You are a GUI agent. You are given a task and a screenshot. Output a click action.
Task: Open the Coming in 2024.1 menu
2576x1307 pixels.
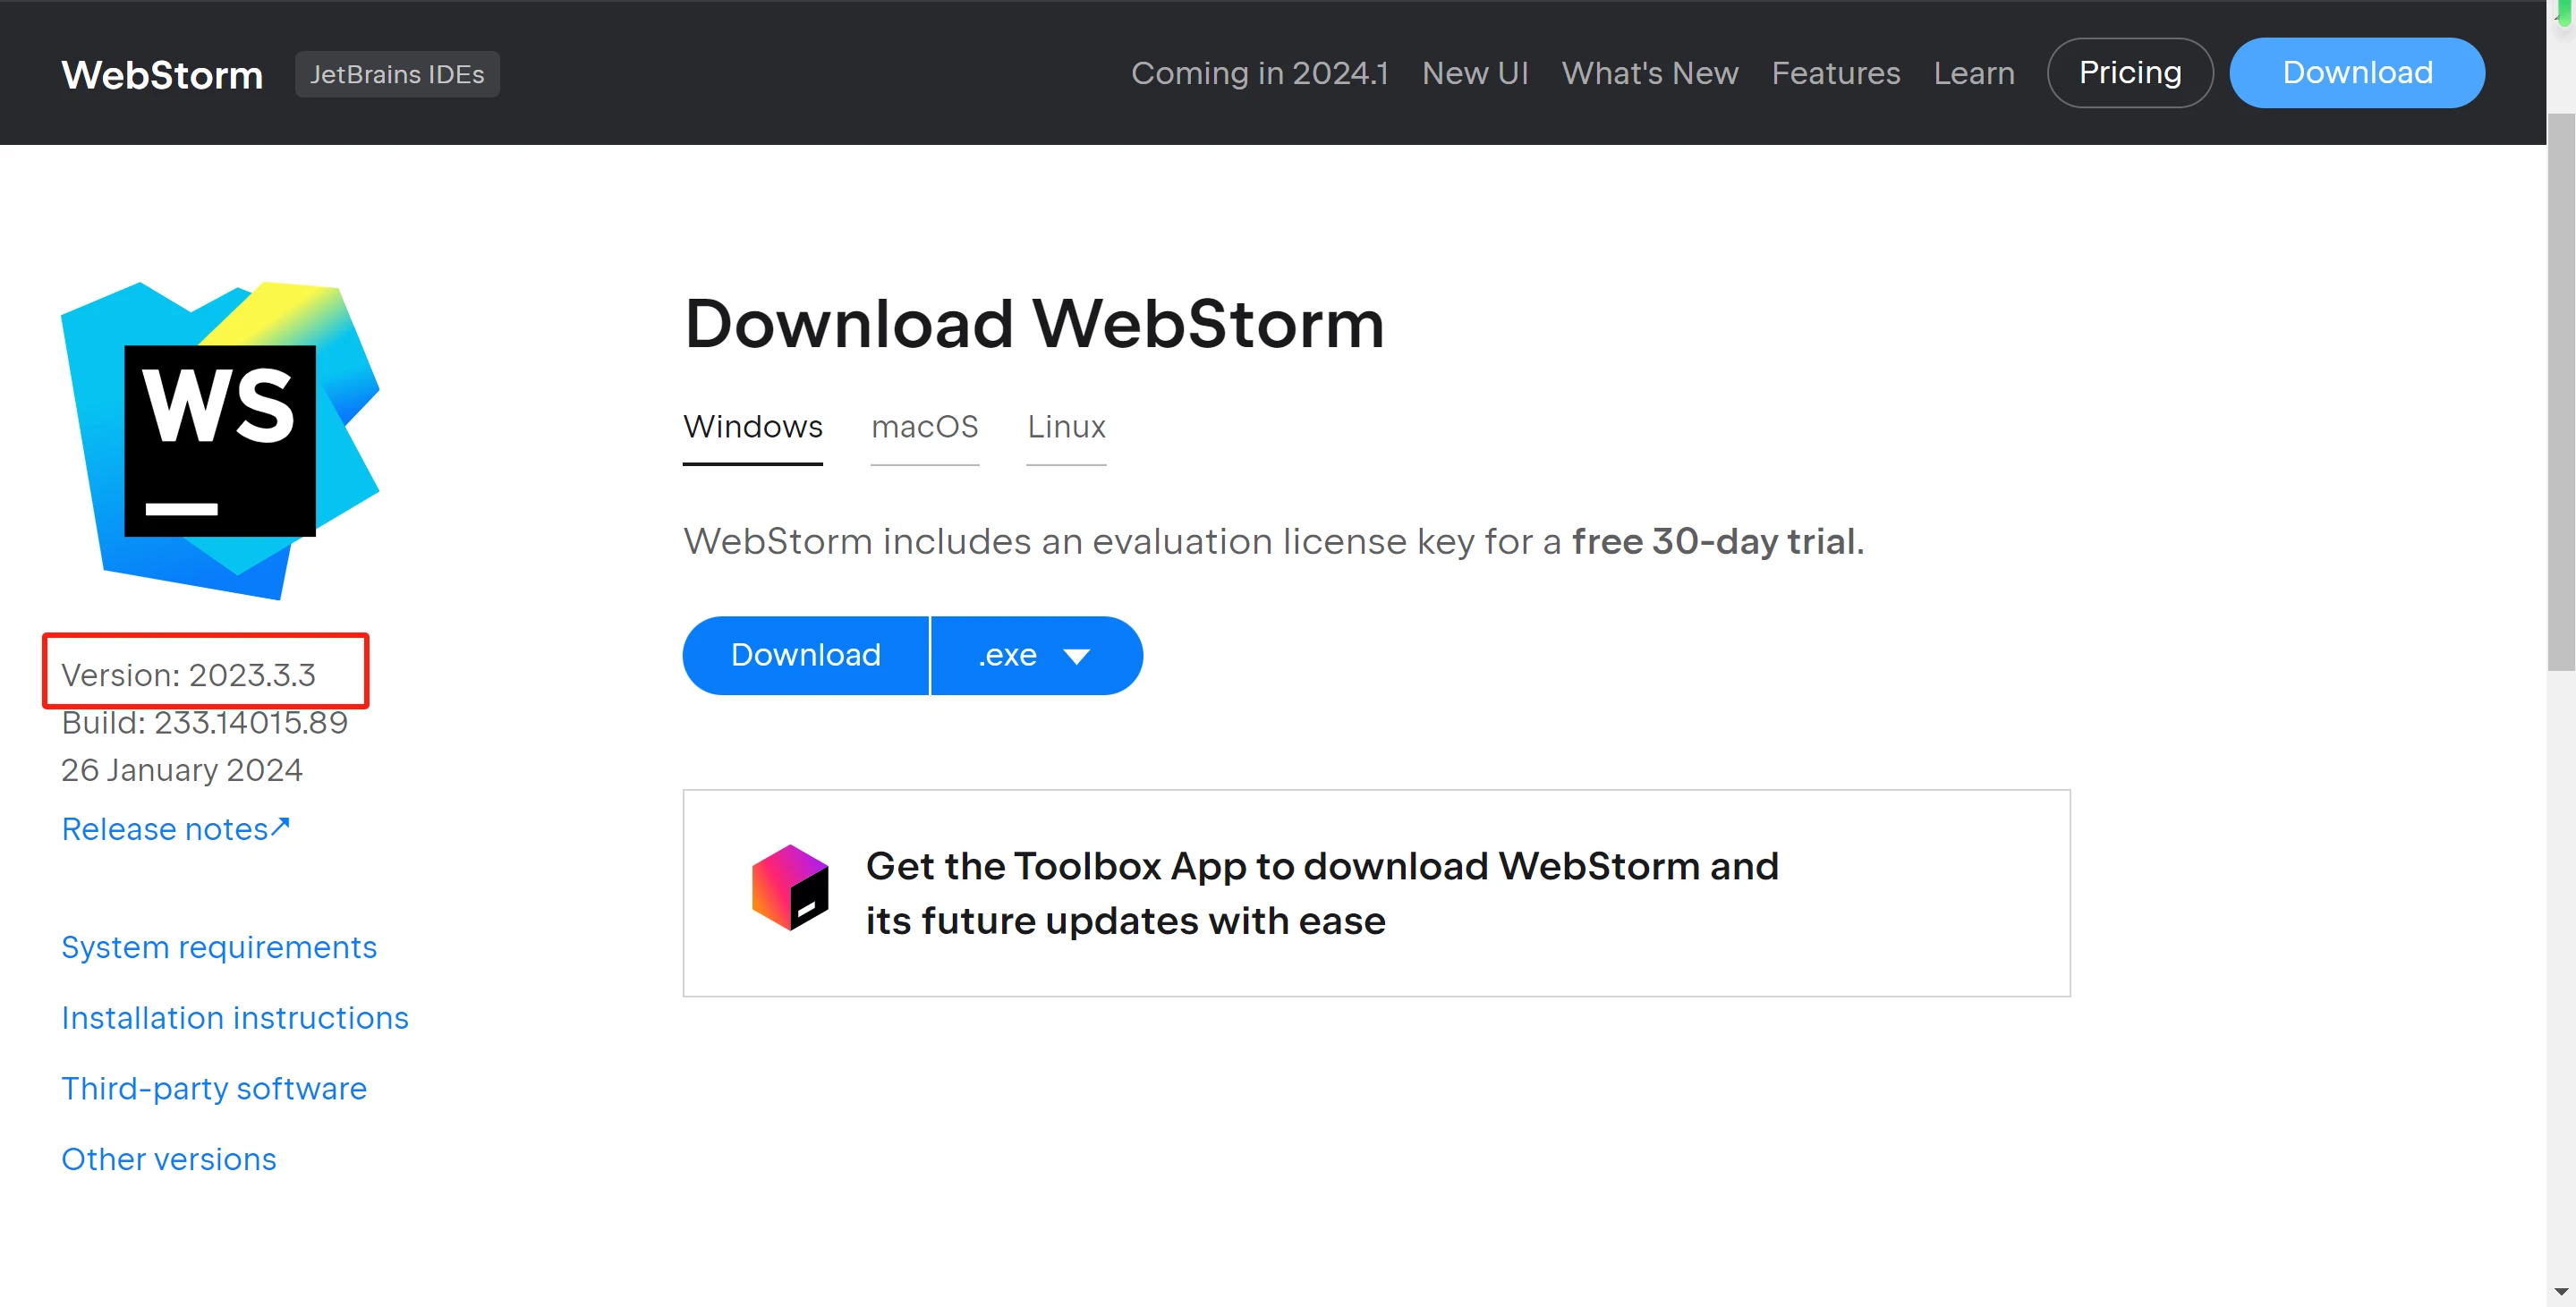[1257, 72]
